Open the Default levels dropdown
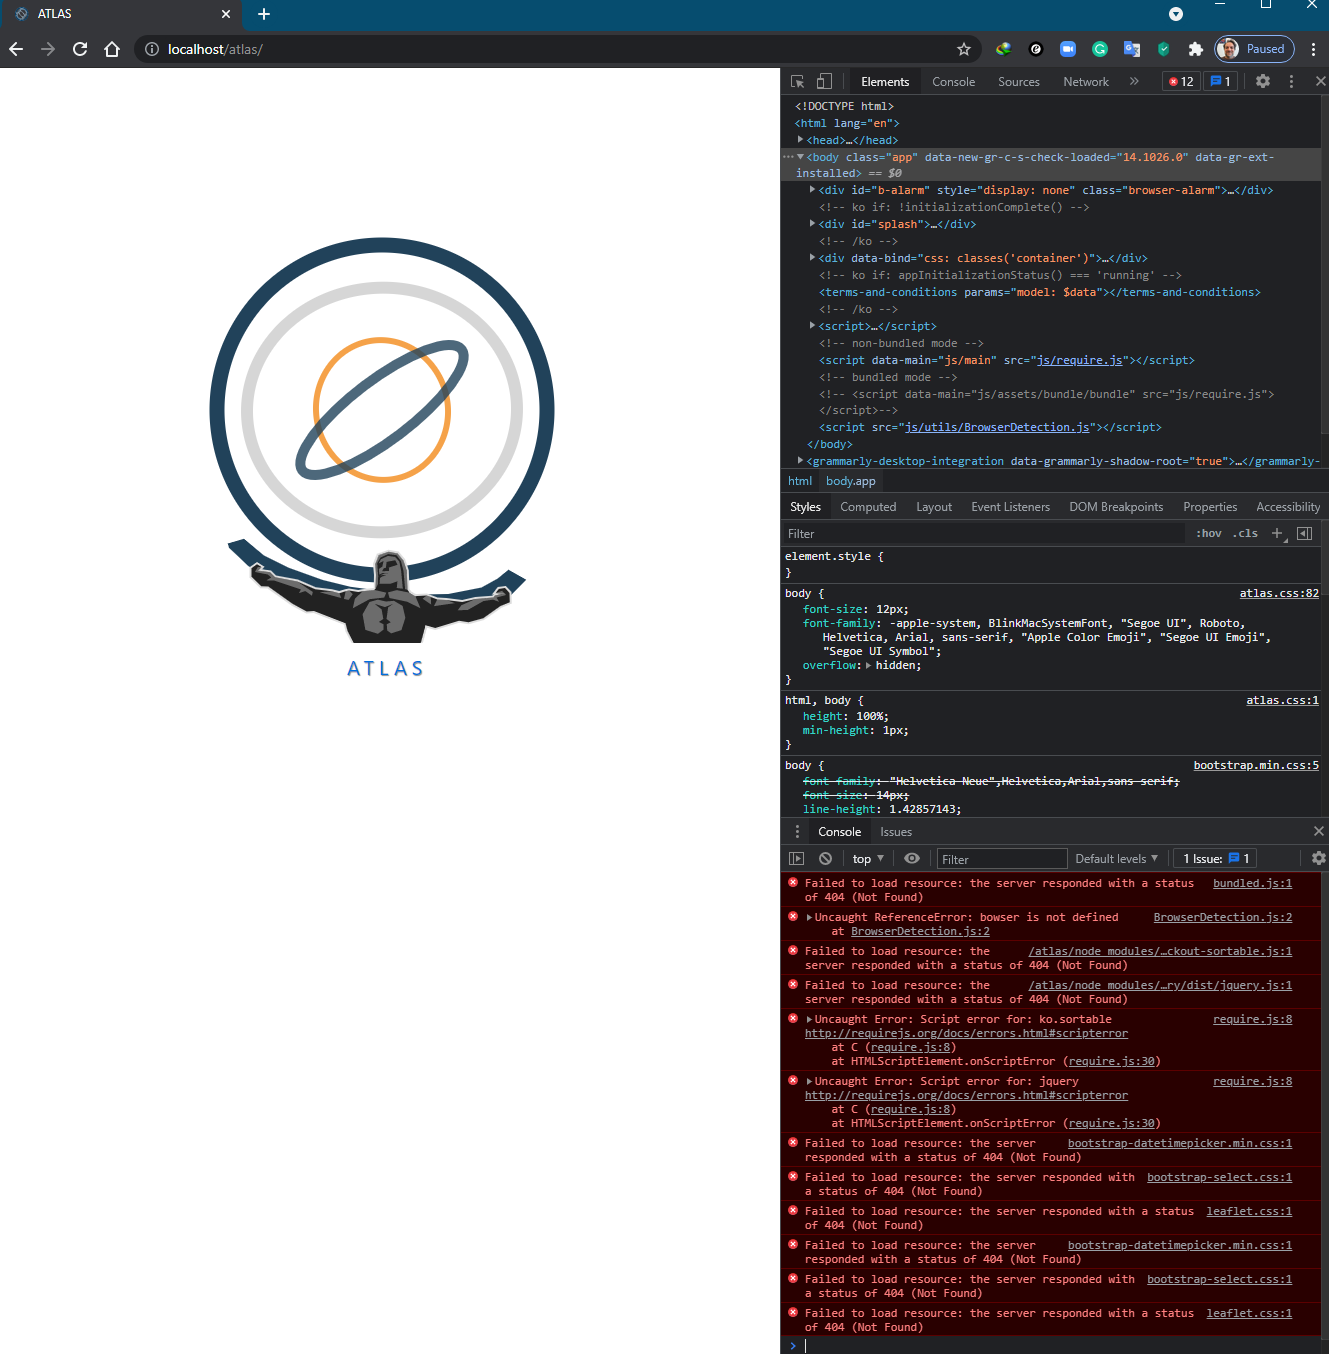This screenshot has width=1329, height=1354. (x=1116, y=859)
